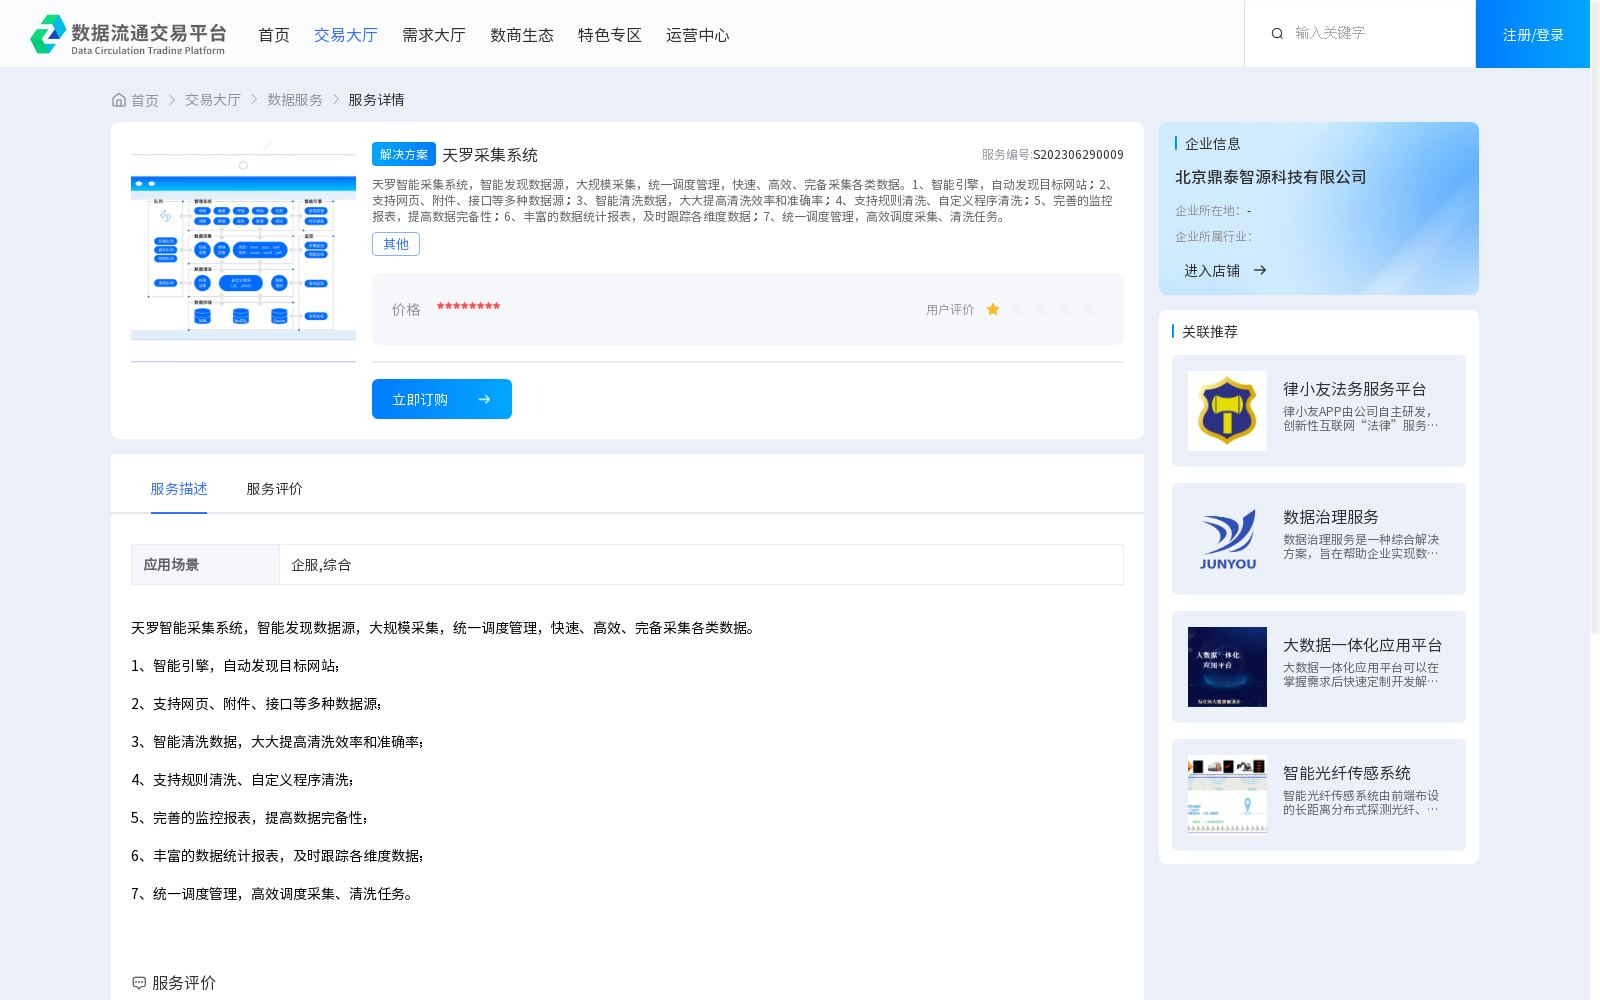Image resolution: width=1600 pixels, height=1000 pixels.
Task: Click the third rating star
Action: click(1041, 310)
